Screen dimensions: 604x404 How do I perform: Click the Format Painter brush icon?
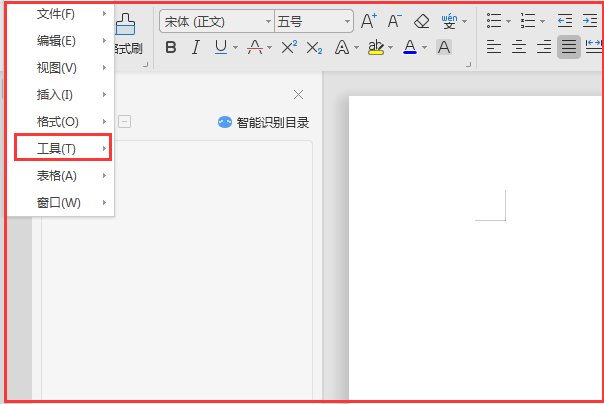click(x=126, y=25)
